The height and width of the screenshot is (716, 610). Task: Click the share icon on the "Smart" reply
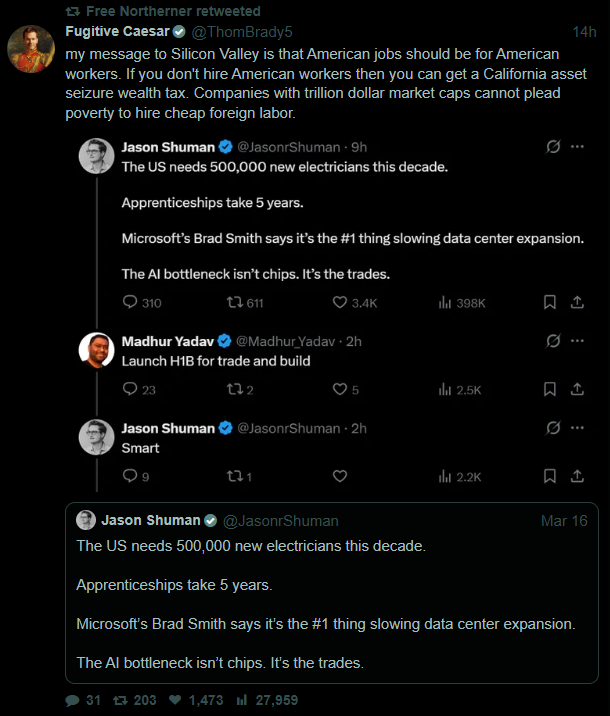coord(577,477)
